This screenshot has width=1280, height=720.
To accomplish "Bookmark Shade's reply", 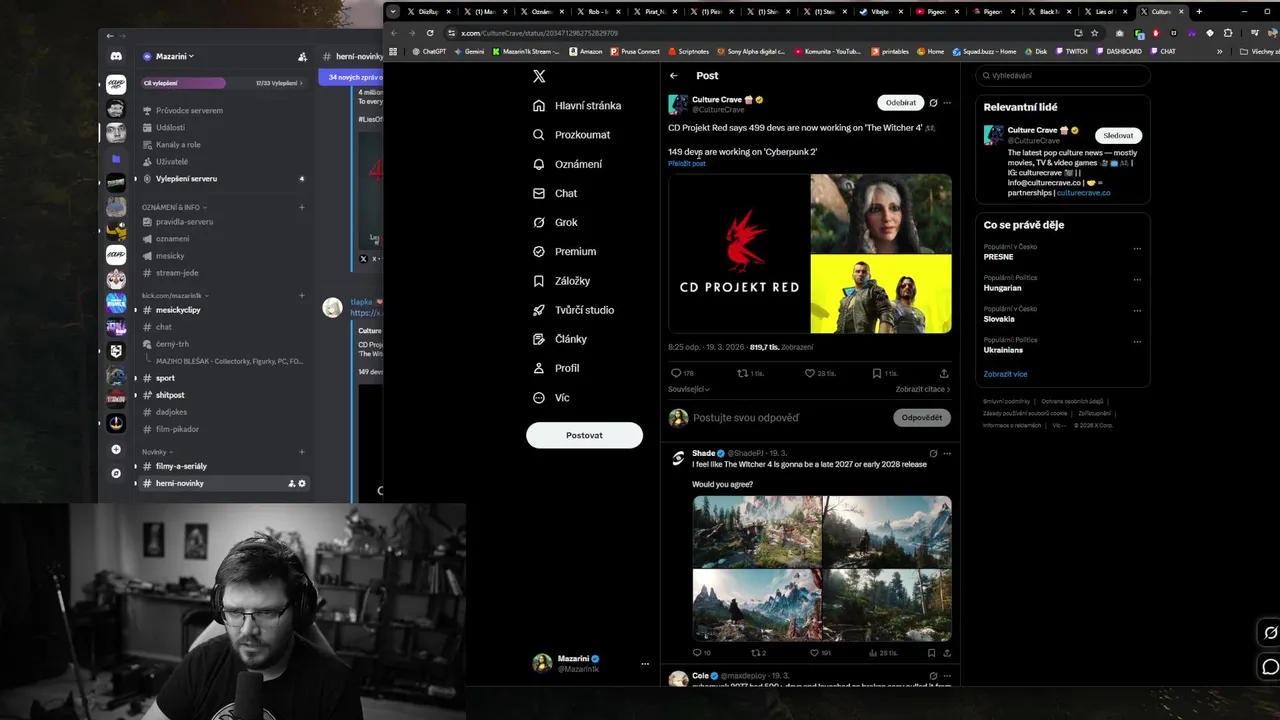I will 931,653.
